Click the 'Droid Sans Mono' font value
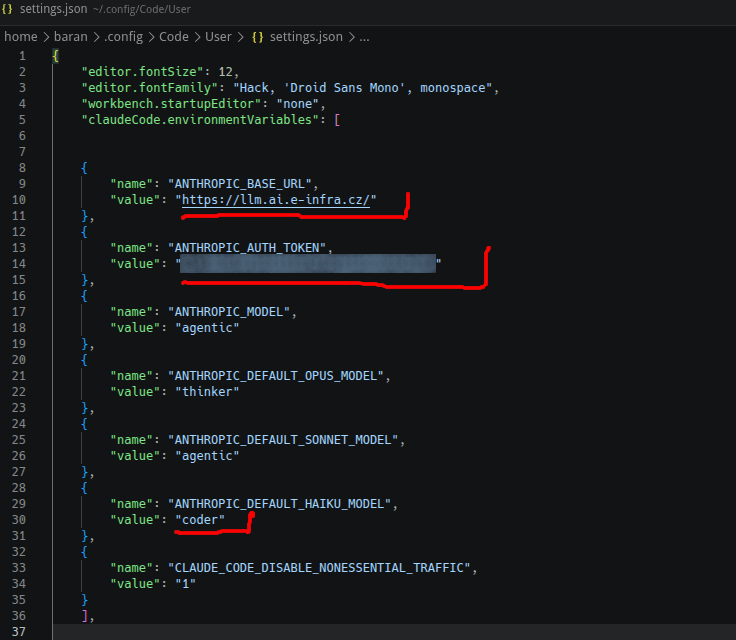736x640 pixels. click(x=344, y=88)
